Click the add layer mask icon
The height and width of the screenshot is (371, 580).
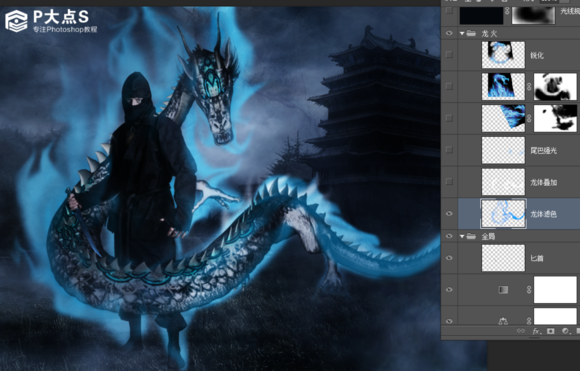pyautogui.click(x=550, y=331)
